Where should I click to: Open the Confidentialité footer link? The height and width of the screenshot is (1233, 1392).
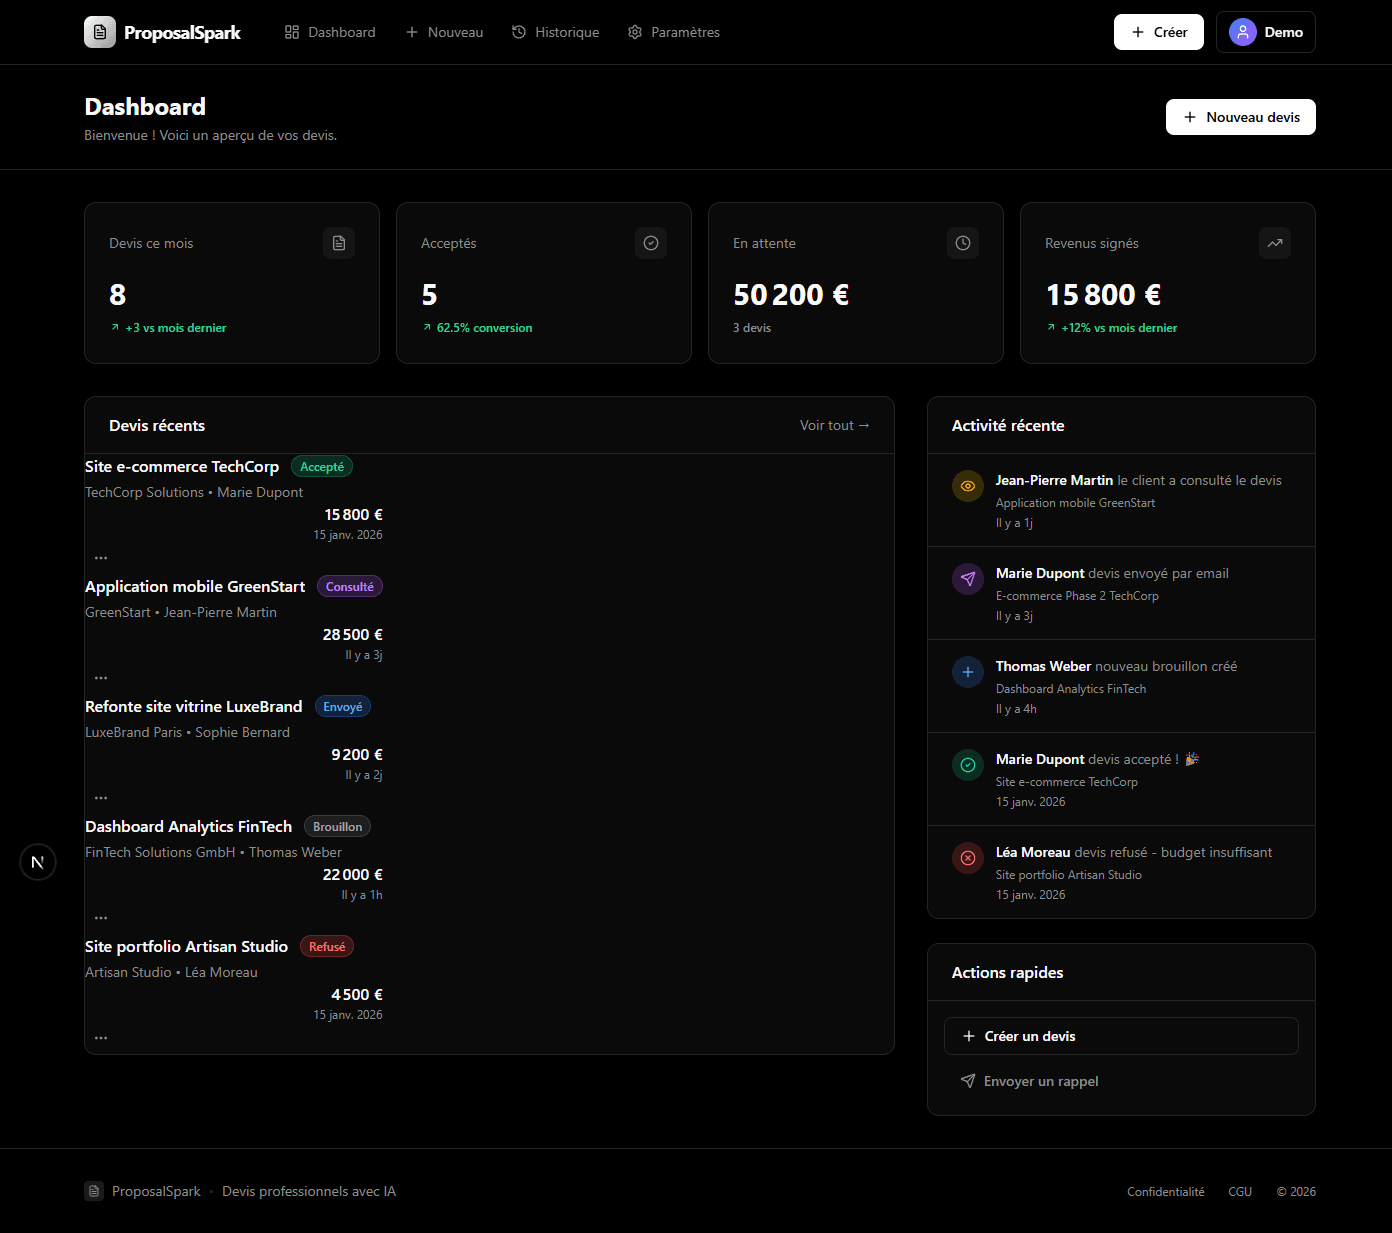pos(1165,1192)
